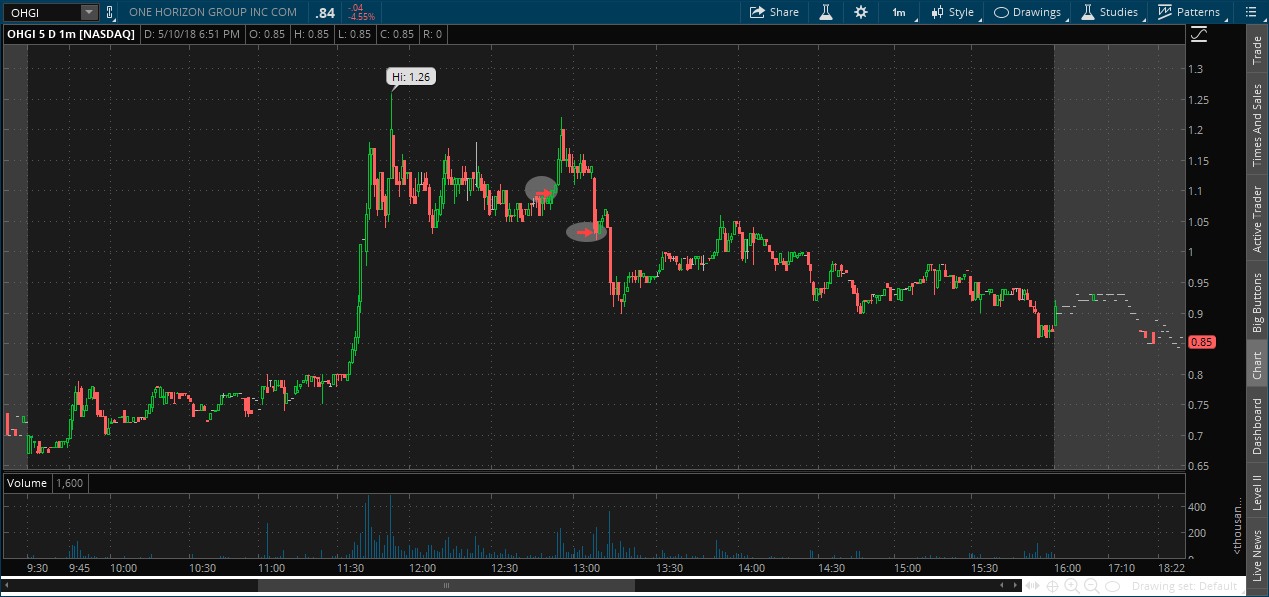Screen dimensions: 1269x597
Task: Change the 1m timeframe aggregation
Action: point(898,12)
